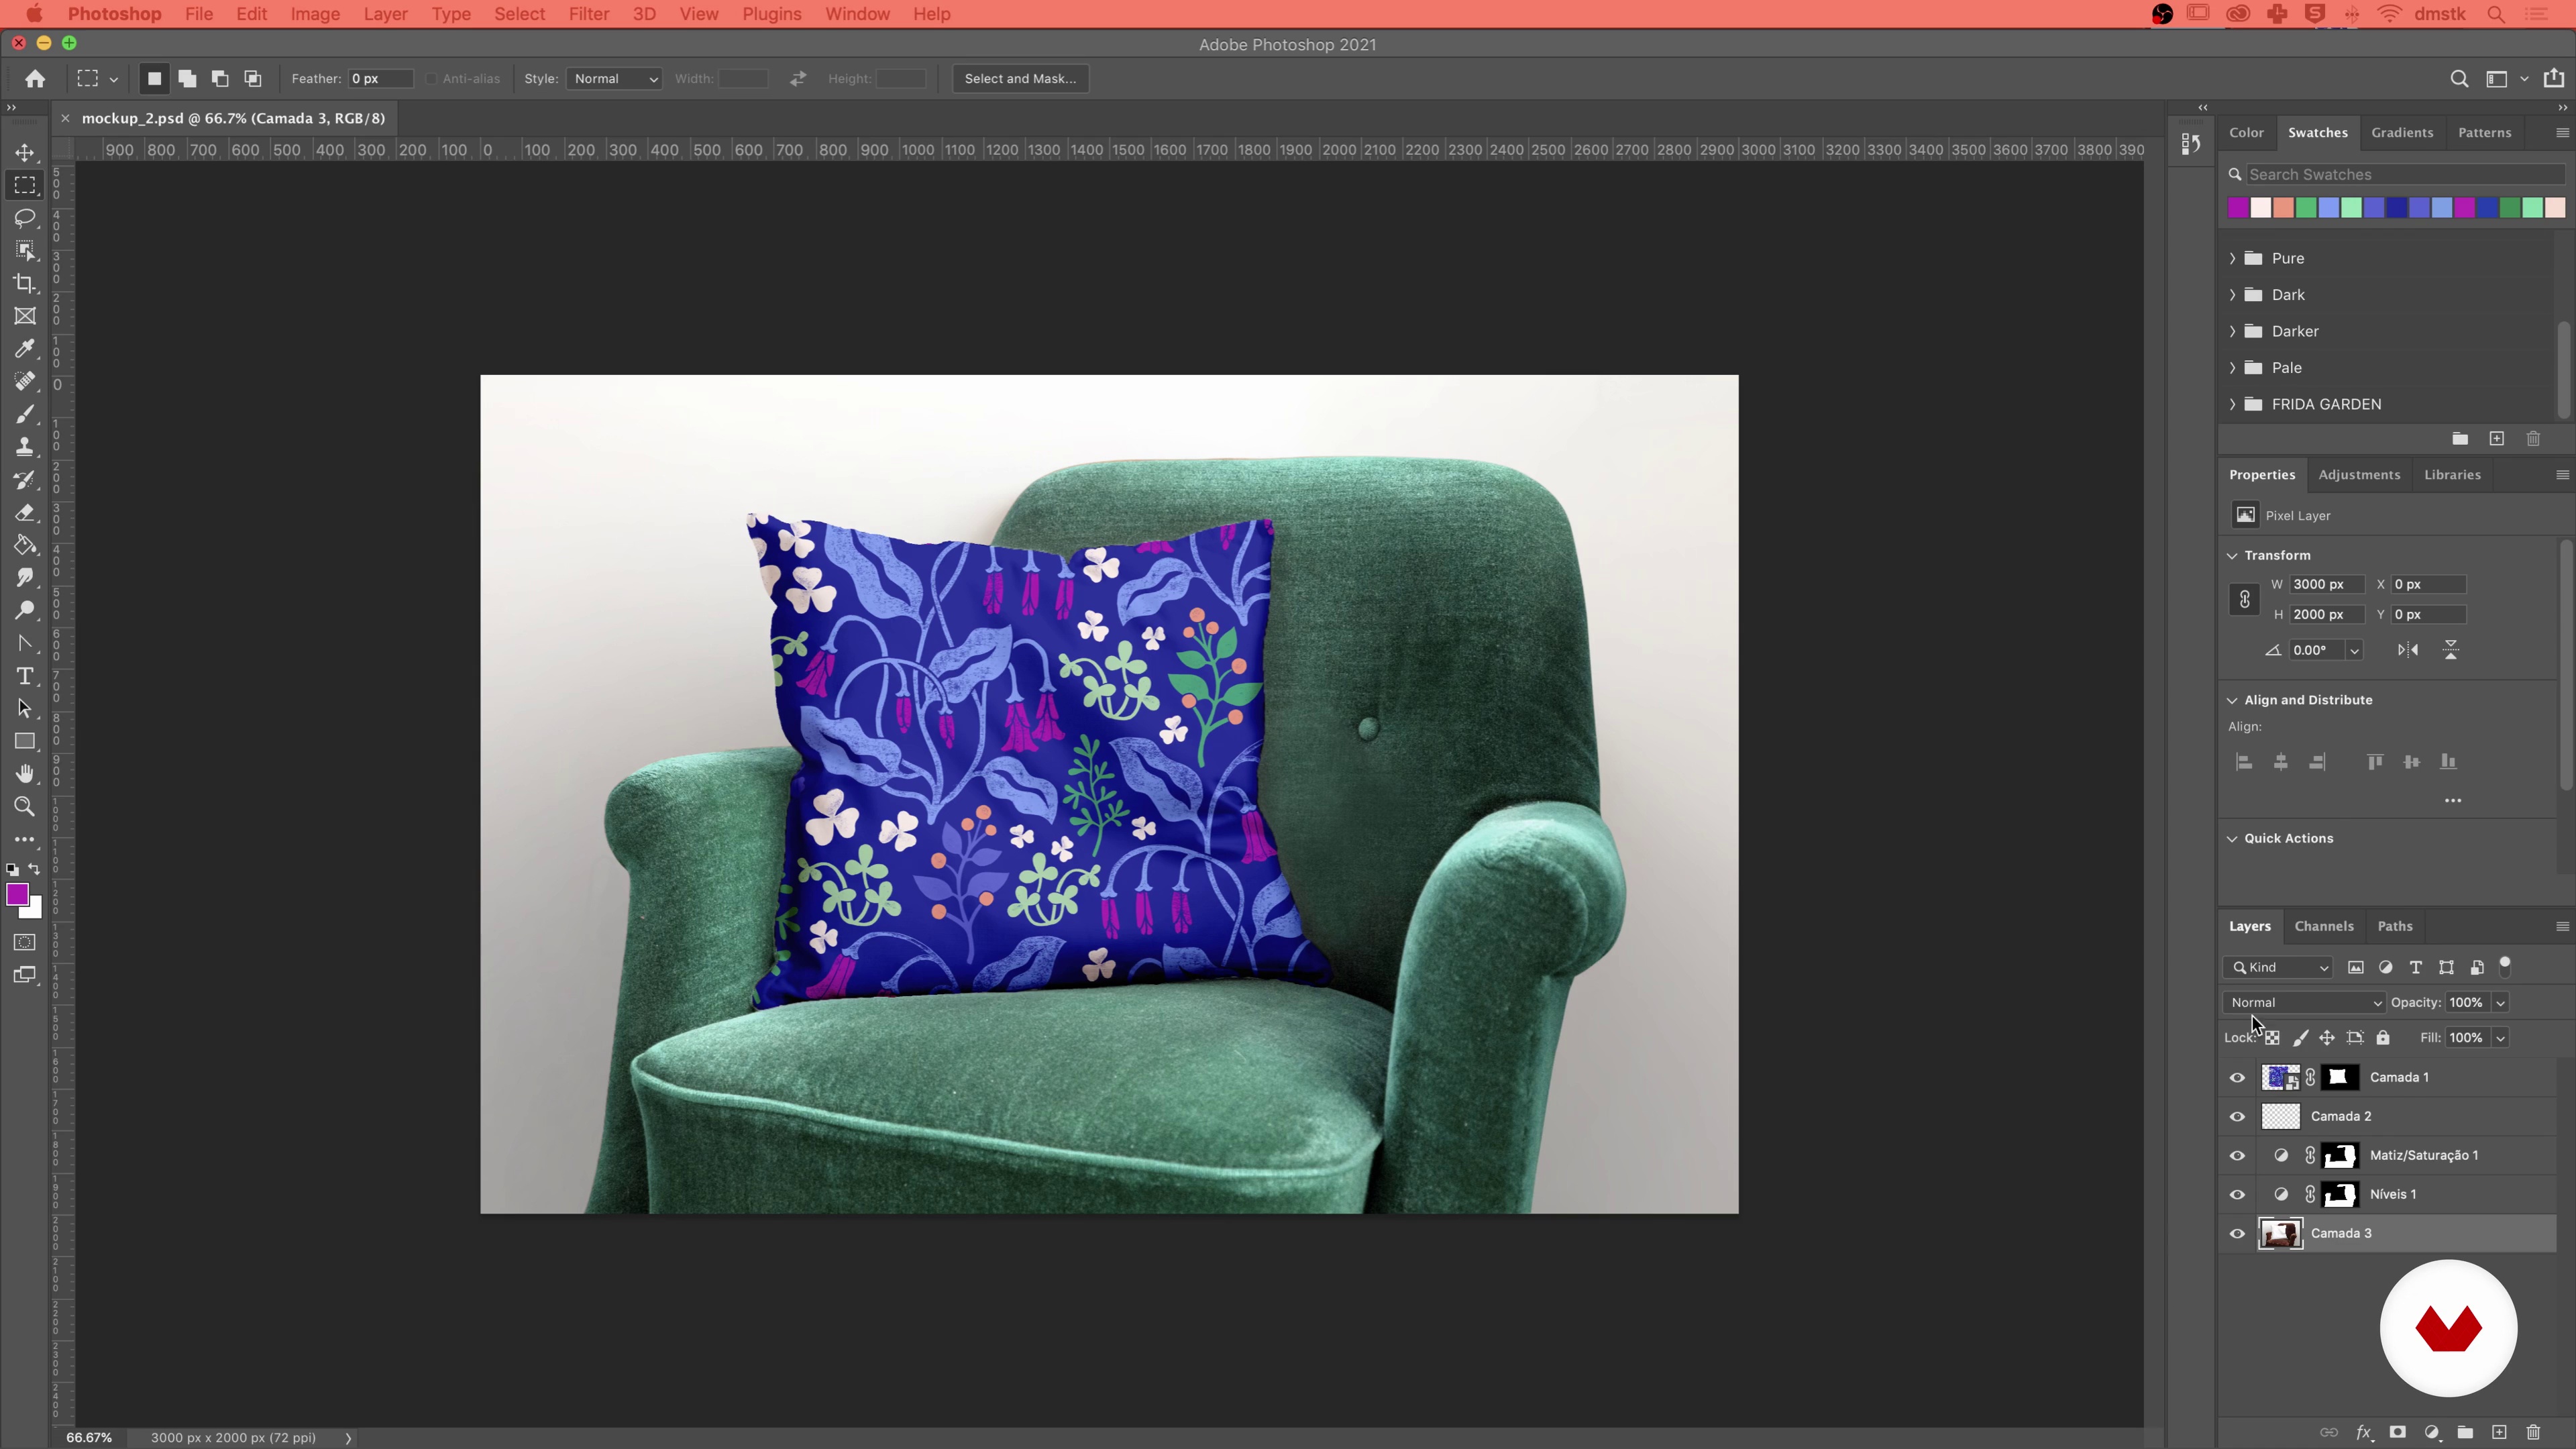Screen dimensions: 2576x1449
Task: Open the layer blend mode dropdown
Action: (x=2304, y=1003)
